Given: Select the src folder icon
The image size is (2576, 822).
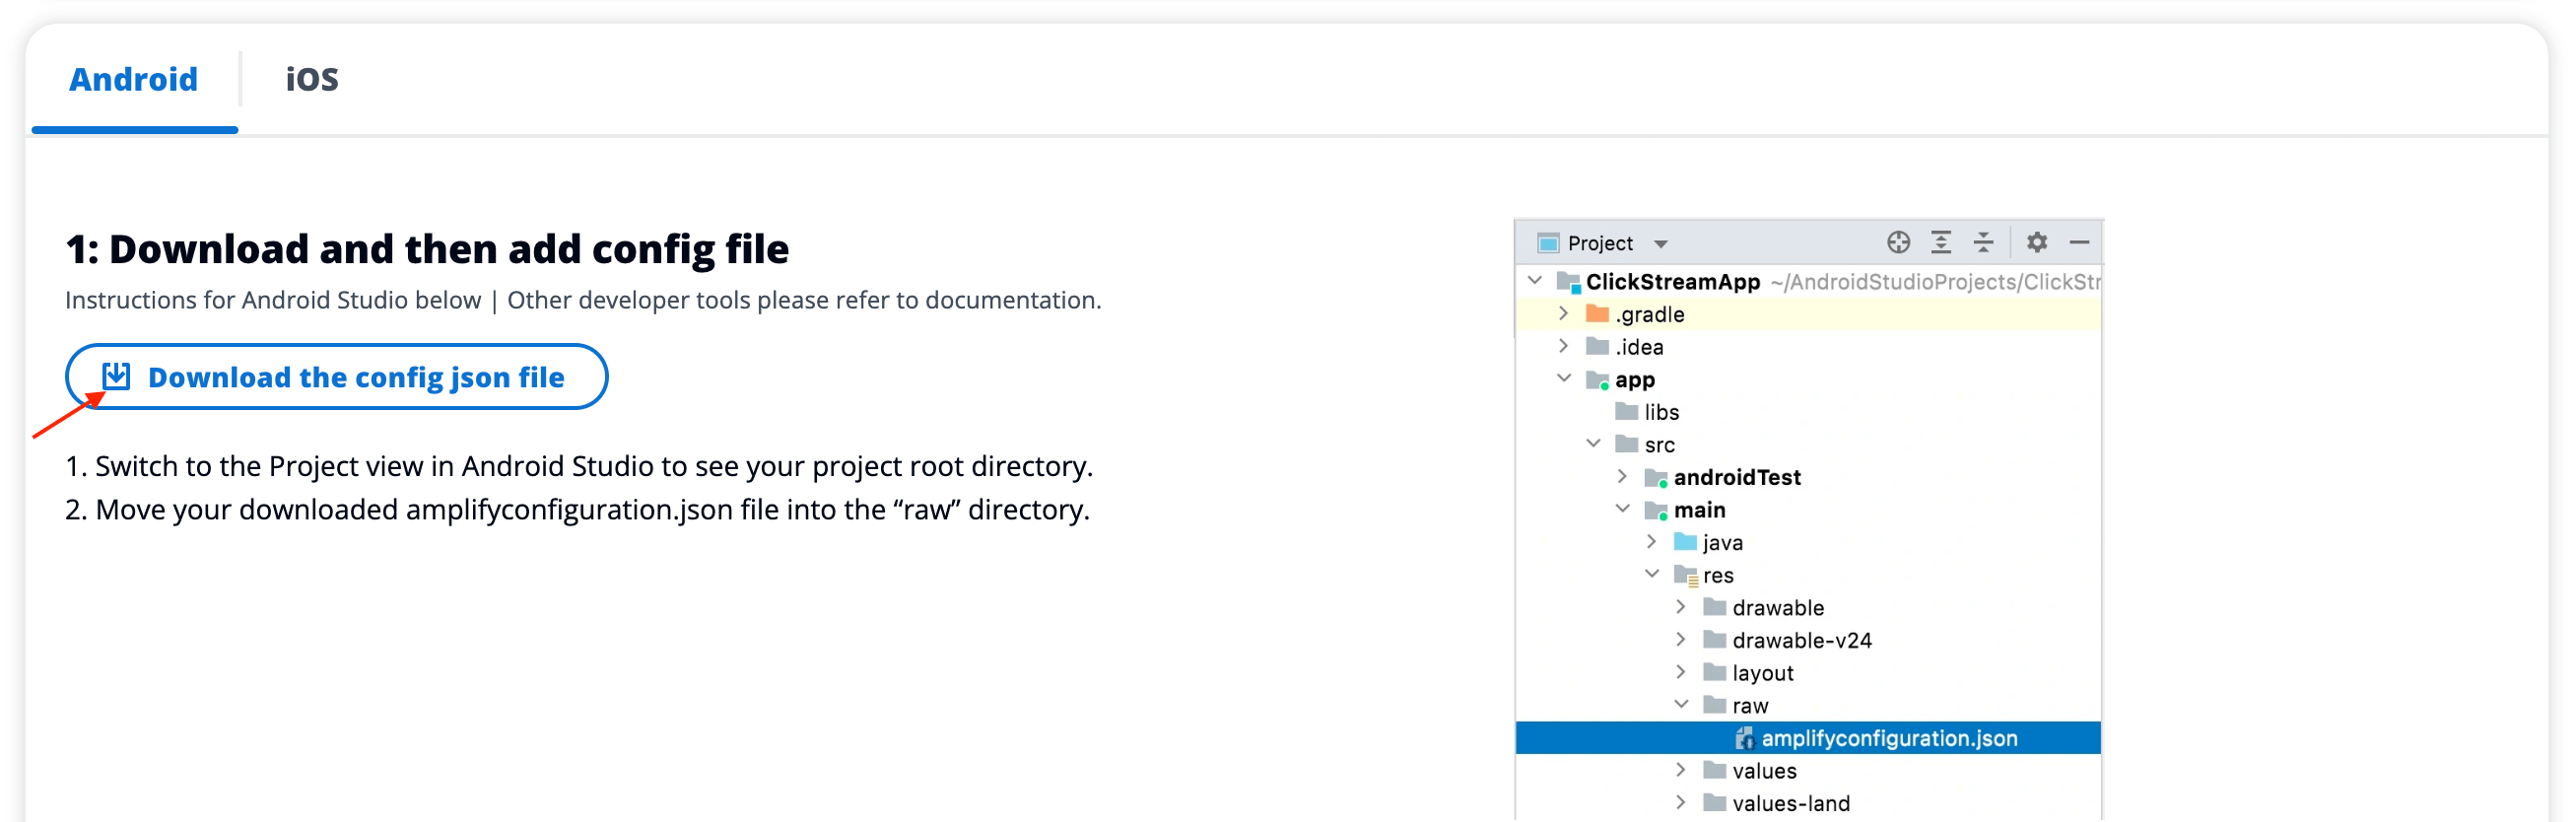Looking at the screenshot, I should coord(1626,443).
